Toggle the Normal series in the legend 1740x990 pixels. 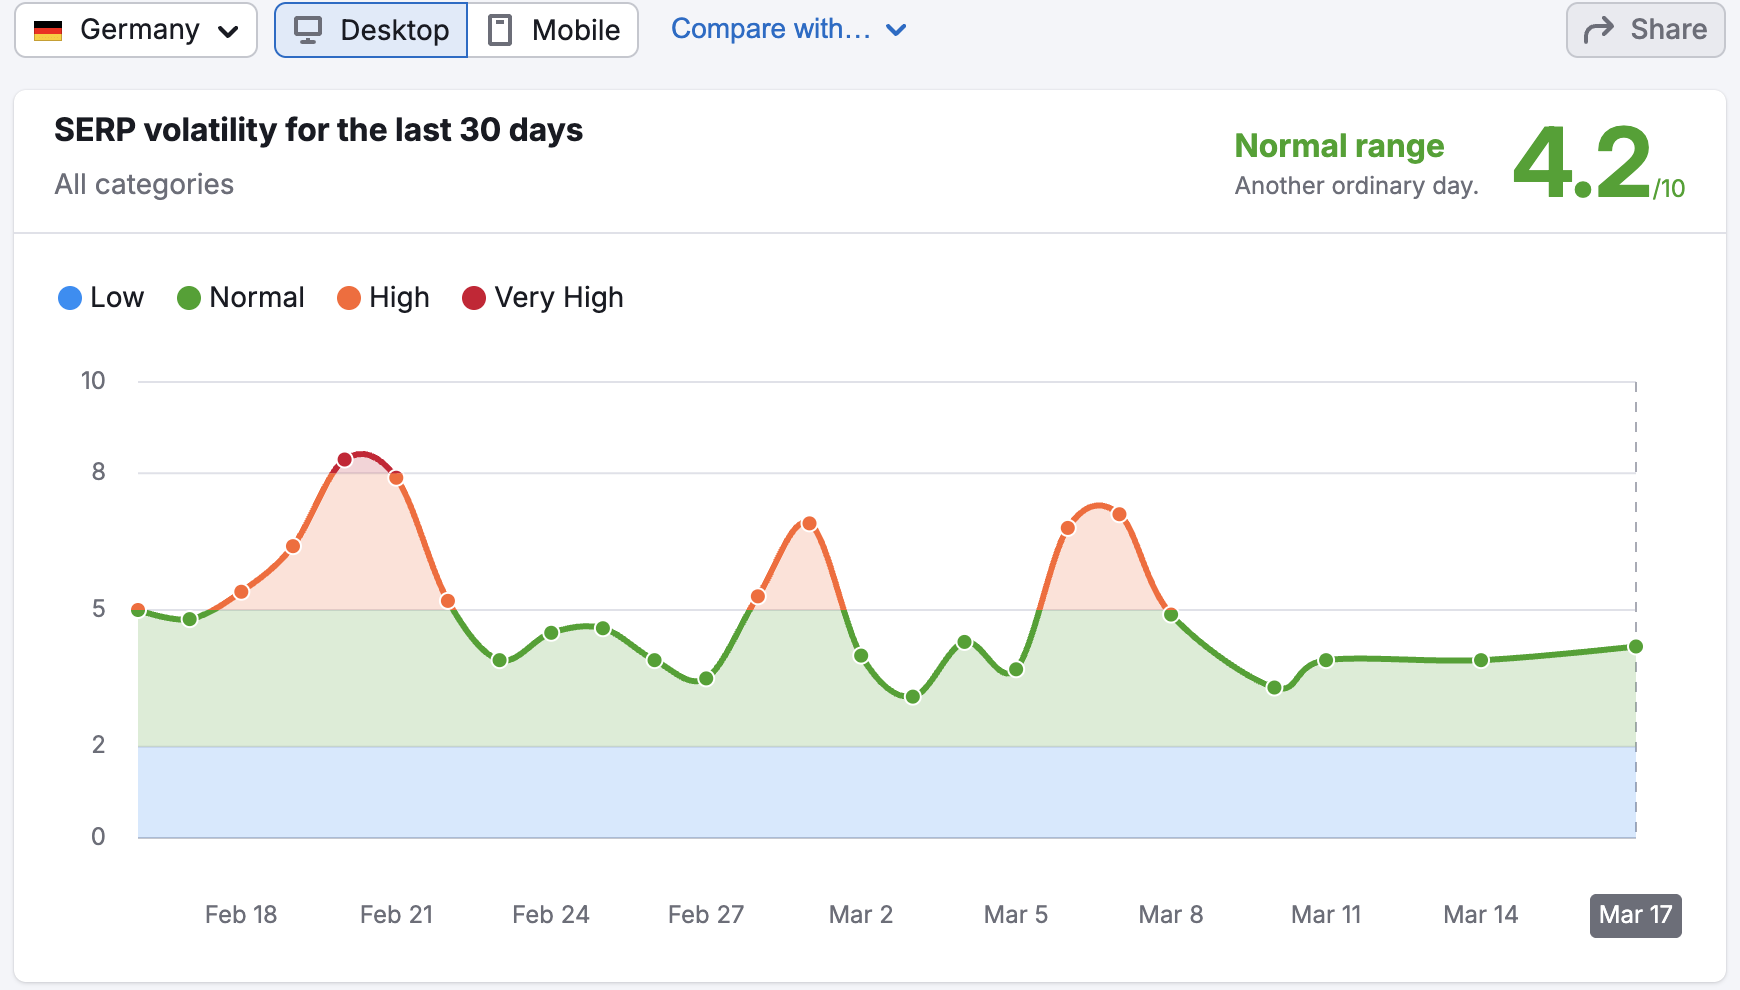pos(241,297)
